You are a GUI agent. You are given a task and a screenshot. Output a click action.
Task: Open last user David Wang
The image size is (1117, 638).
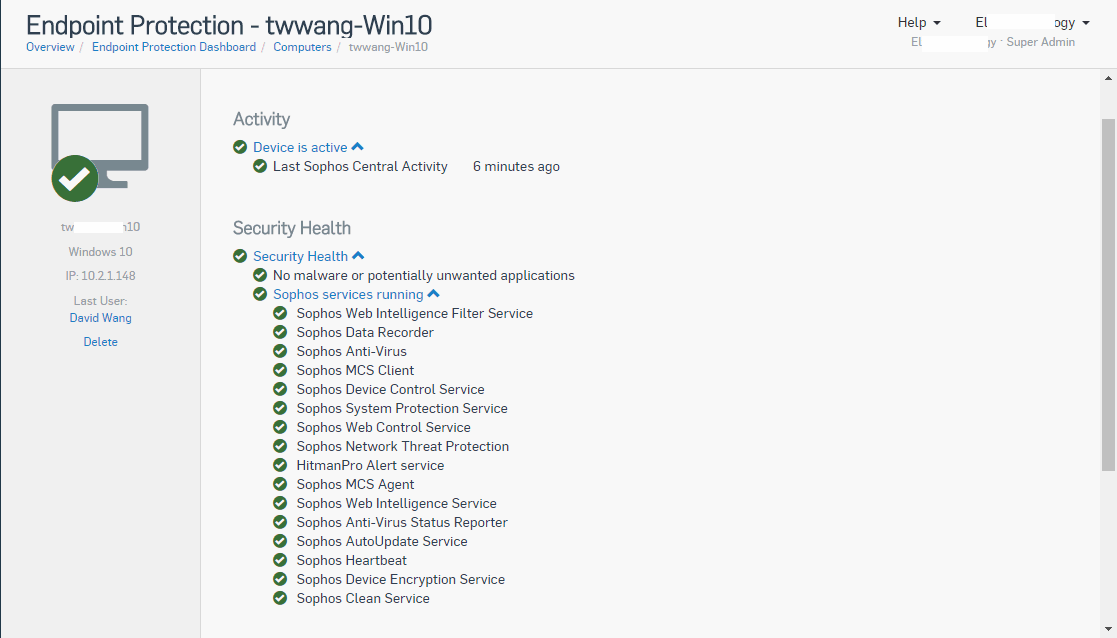coord(100,318)
